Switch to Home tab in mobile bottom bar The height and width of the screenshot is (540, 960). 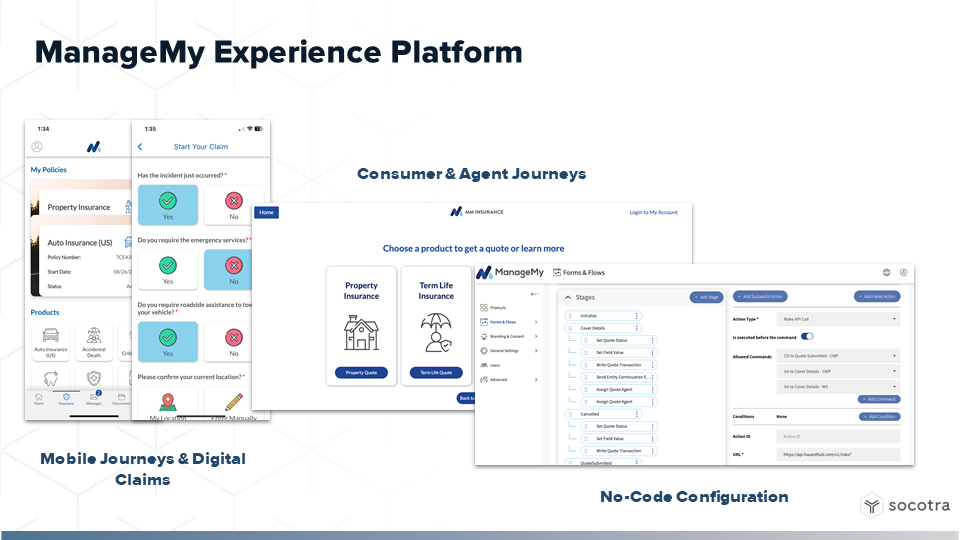click(x=39, y=399)
